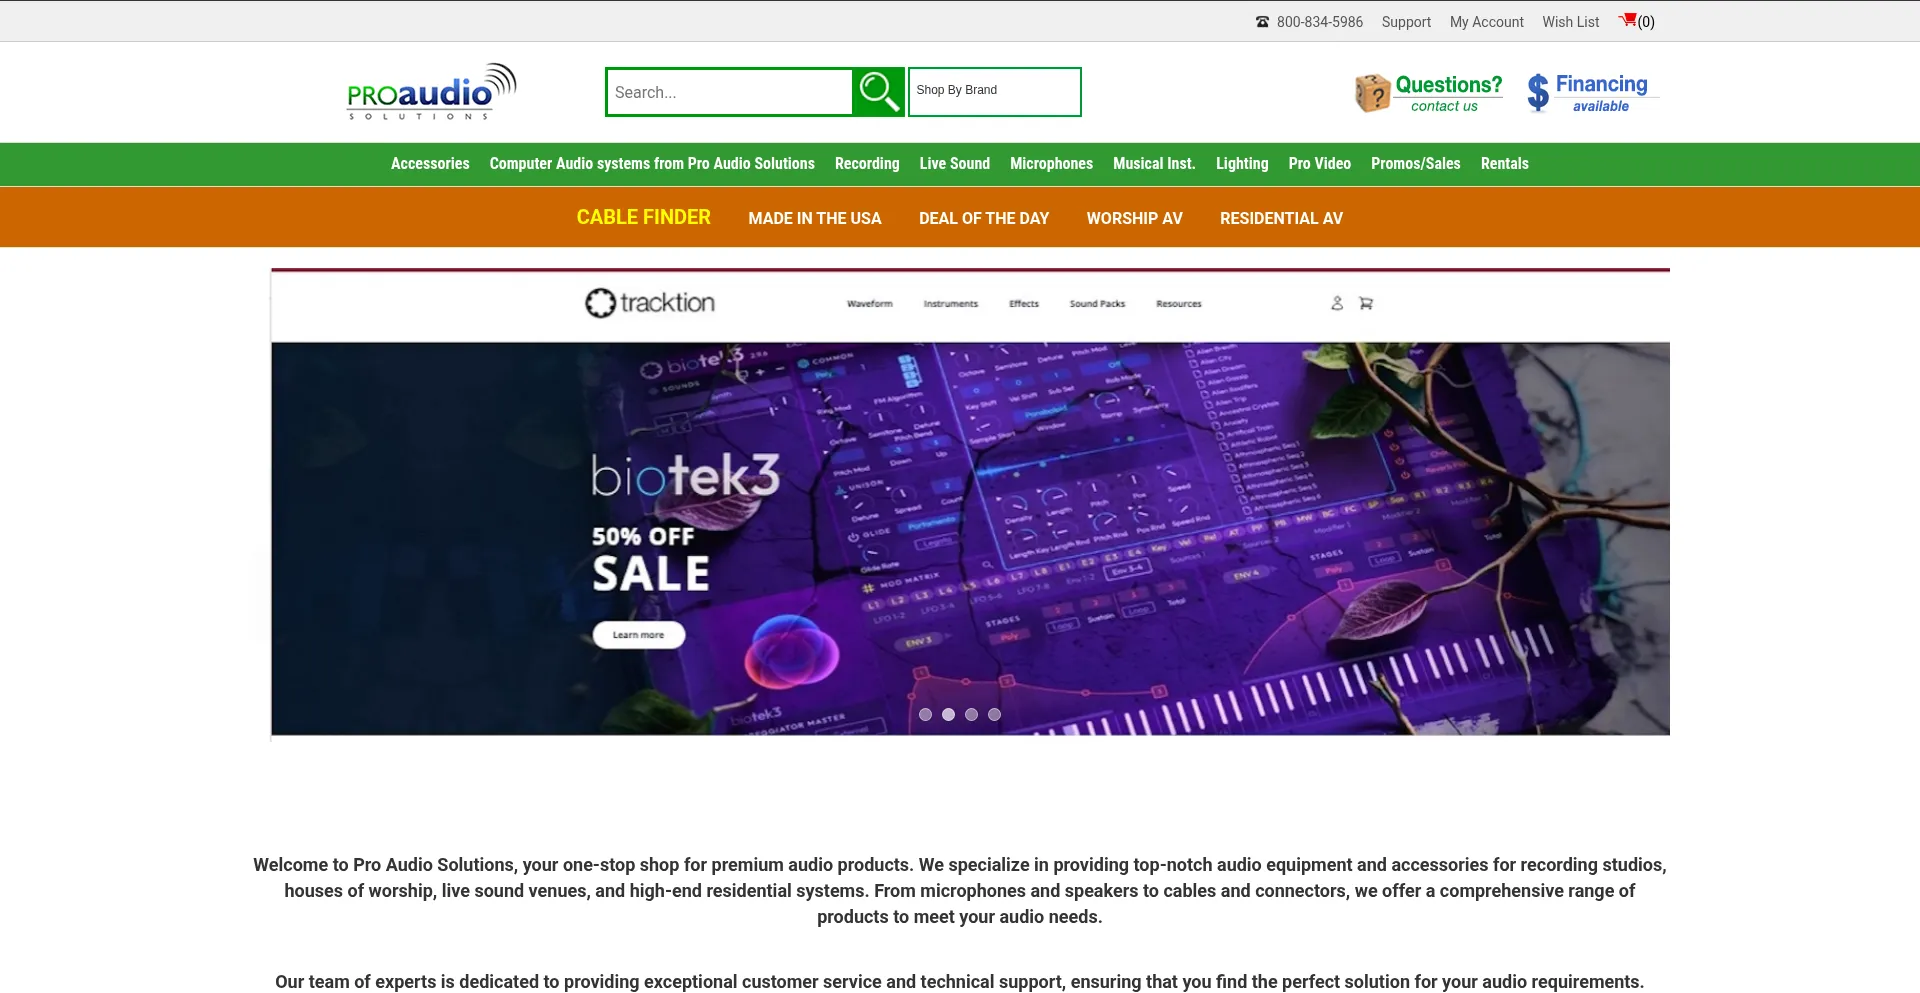Open the DEAL OF THE DAY menu item

[984, 218]
